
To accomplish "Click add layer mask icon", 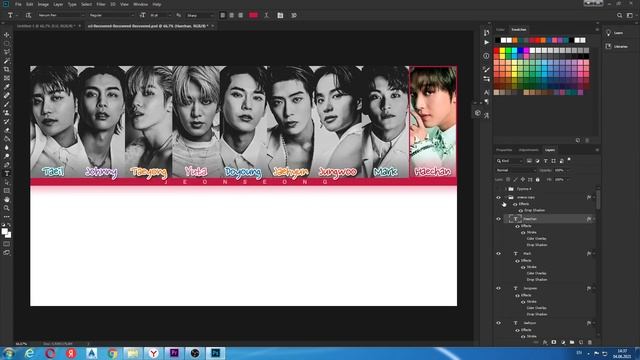I will coord(554,342).
